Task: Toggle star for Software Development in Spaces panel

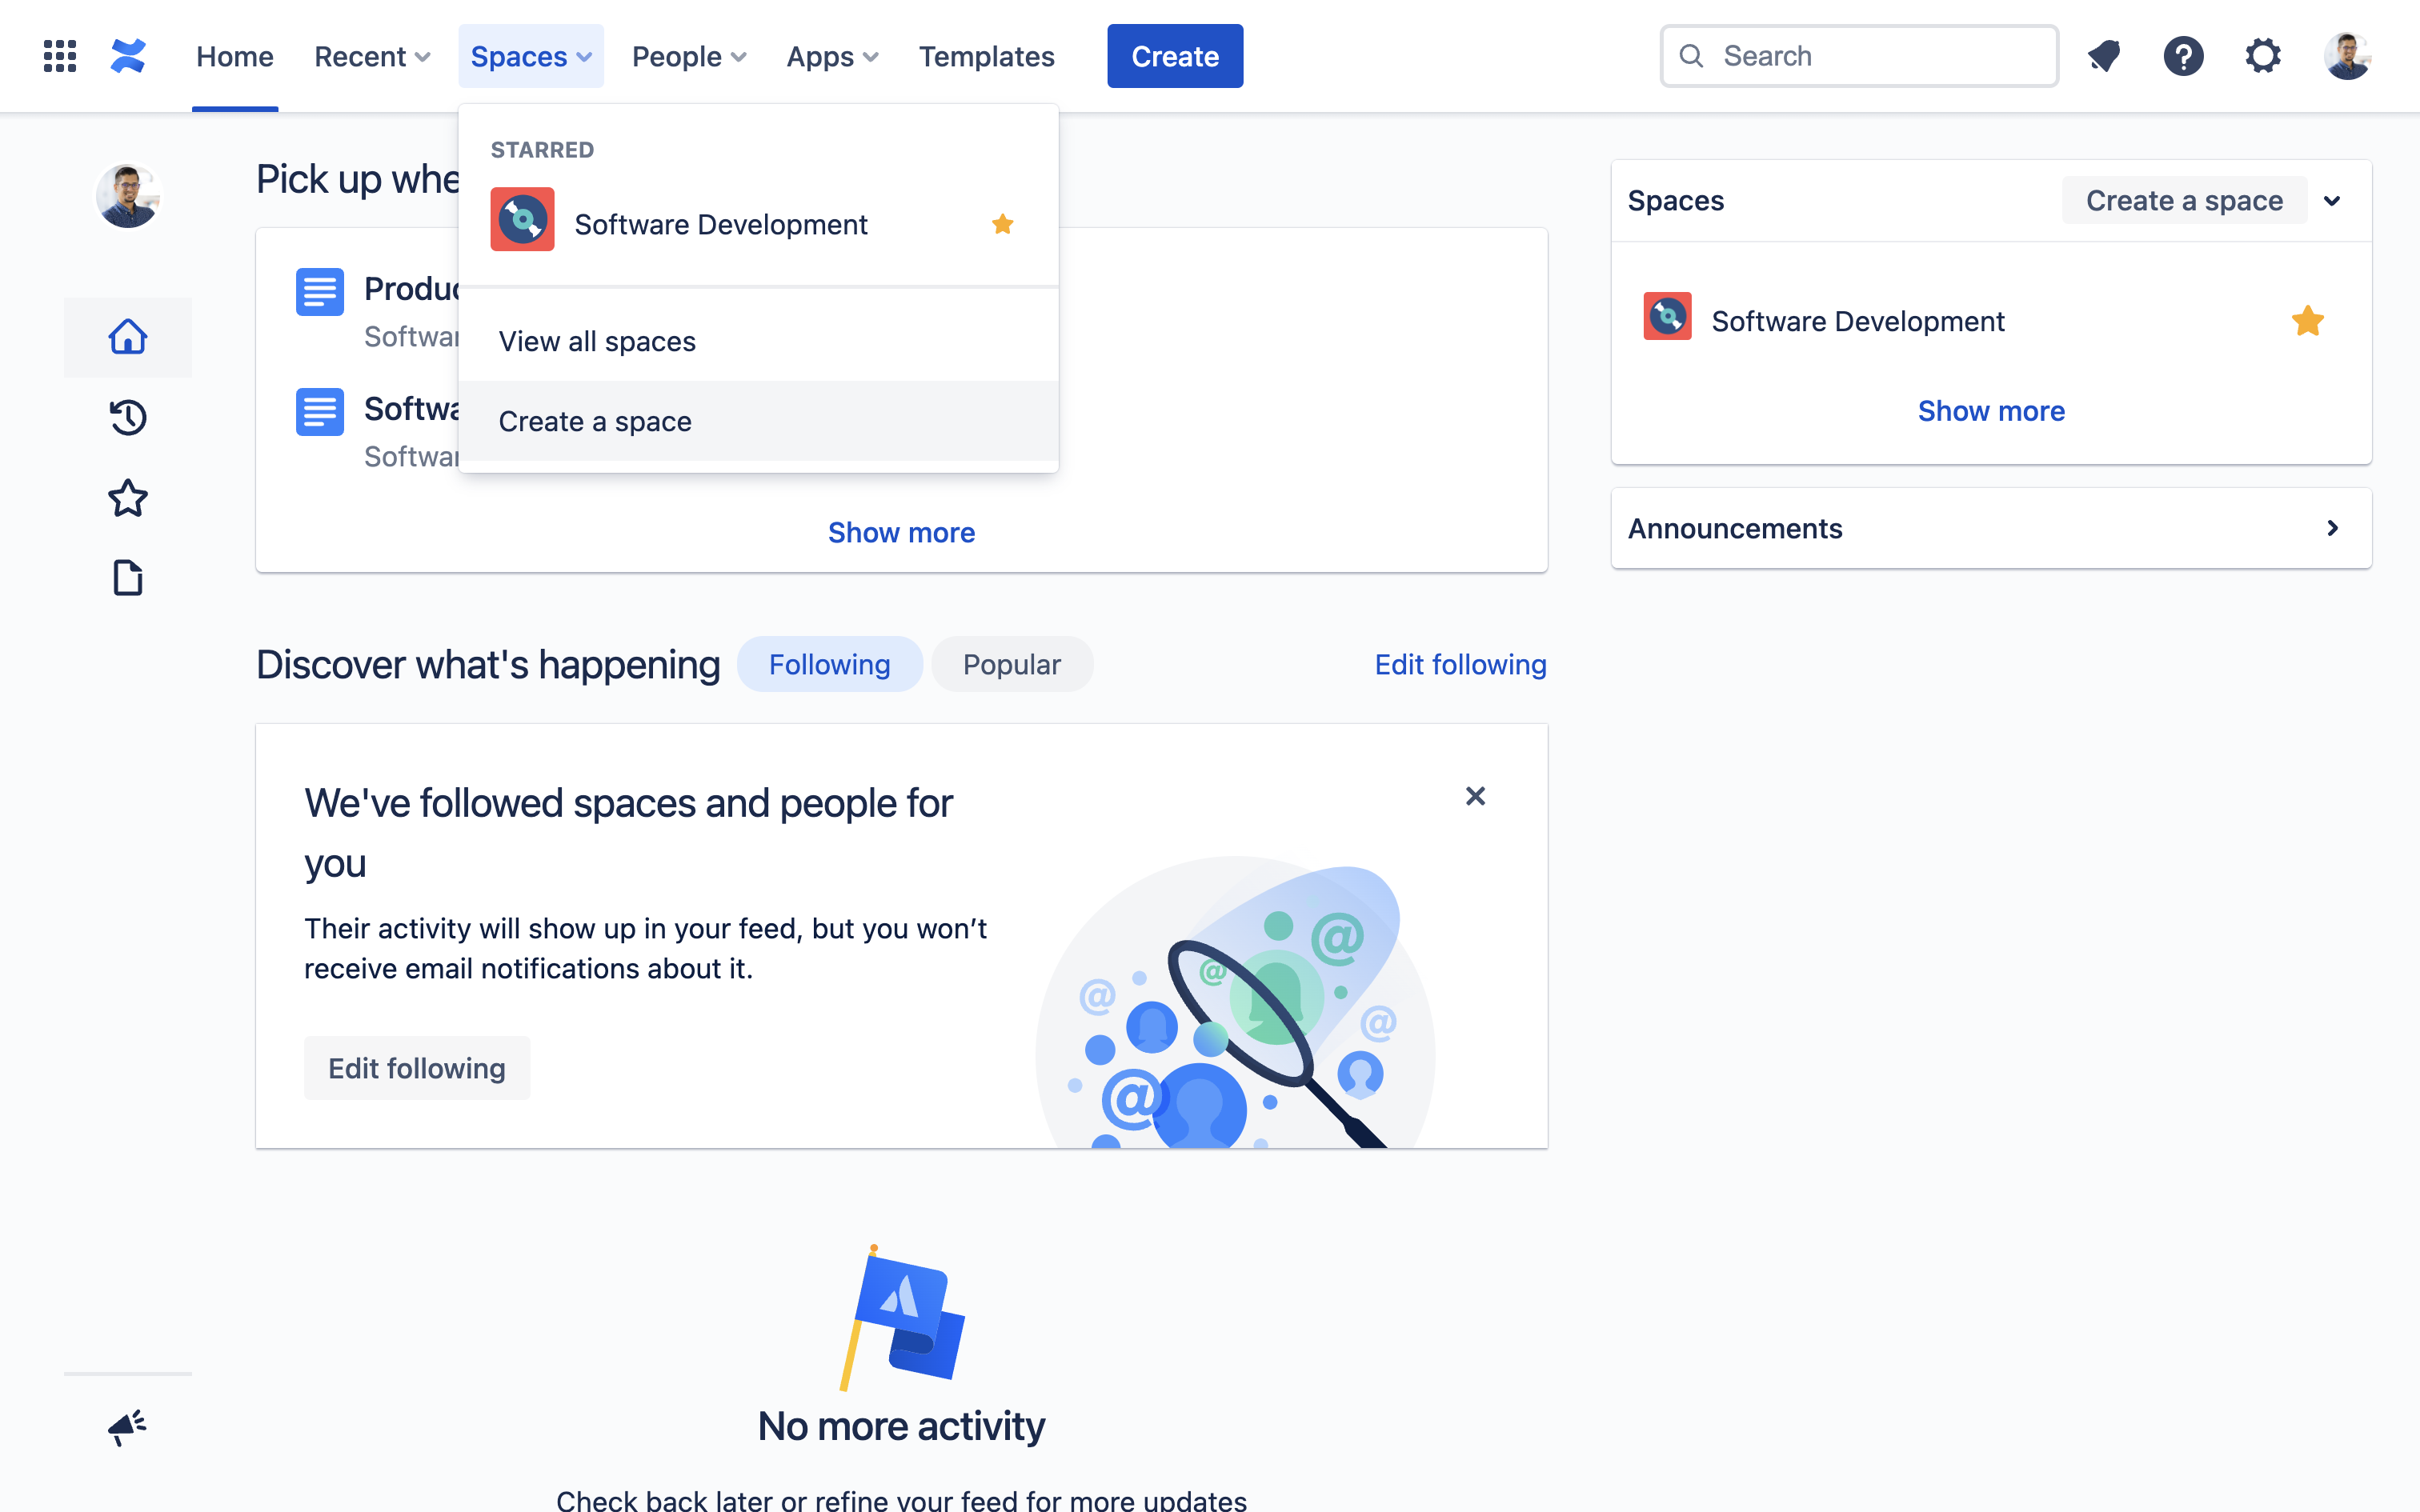Action: [2307, 321]
